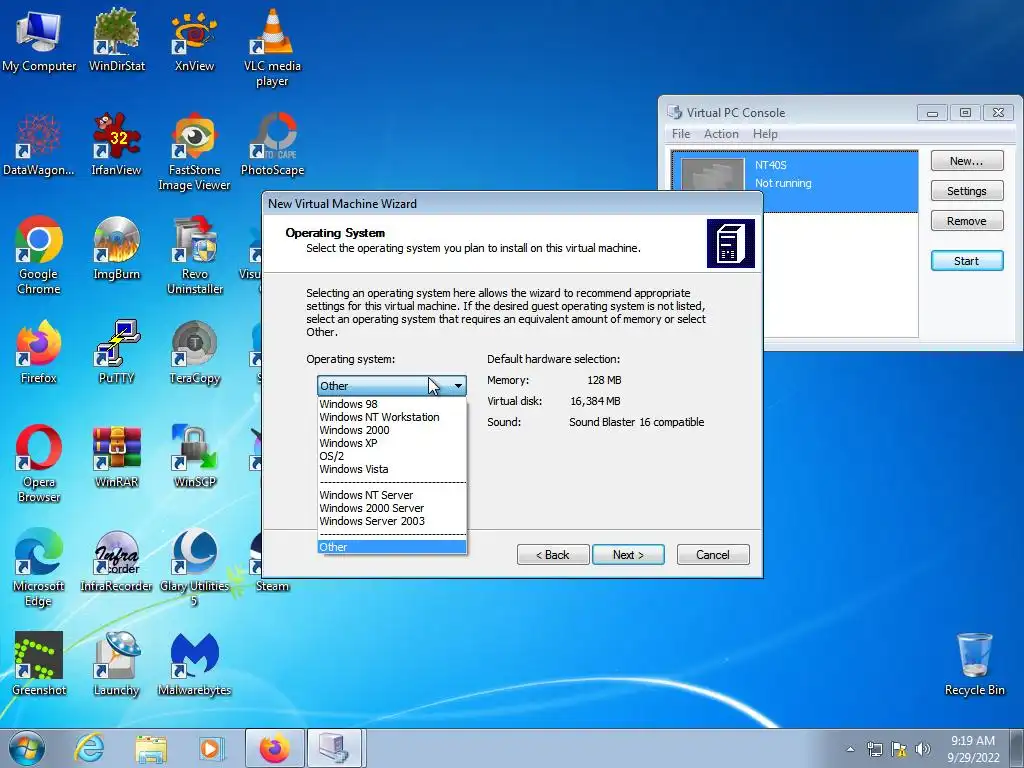
Task: Open File menu in Virtual PC Console
Action: coord(680,134)
